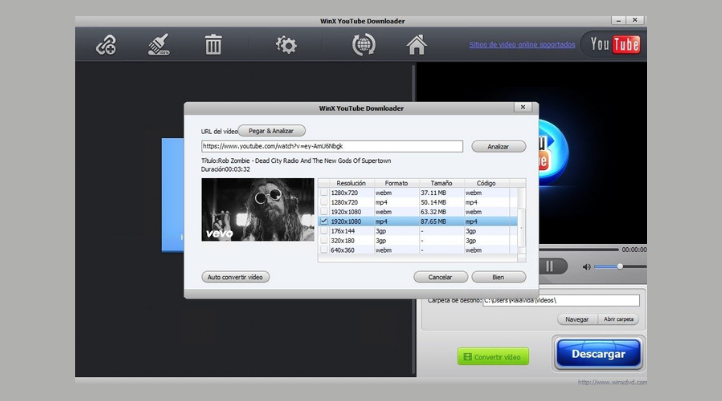722x401 pixels.
Task: Mute audio with the speaker icon
Action: [587, 267]
